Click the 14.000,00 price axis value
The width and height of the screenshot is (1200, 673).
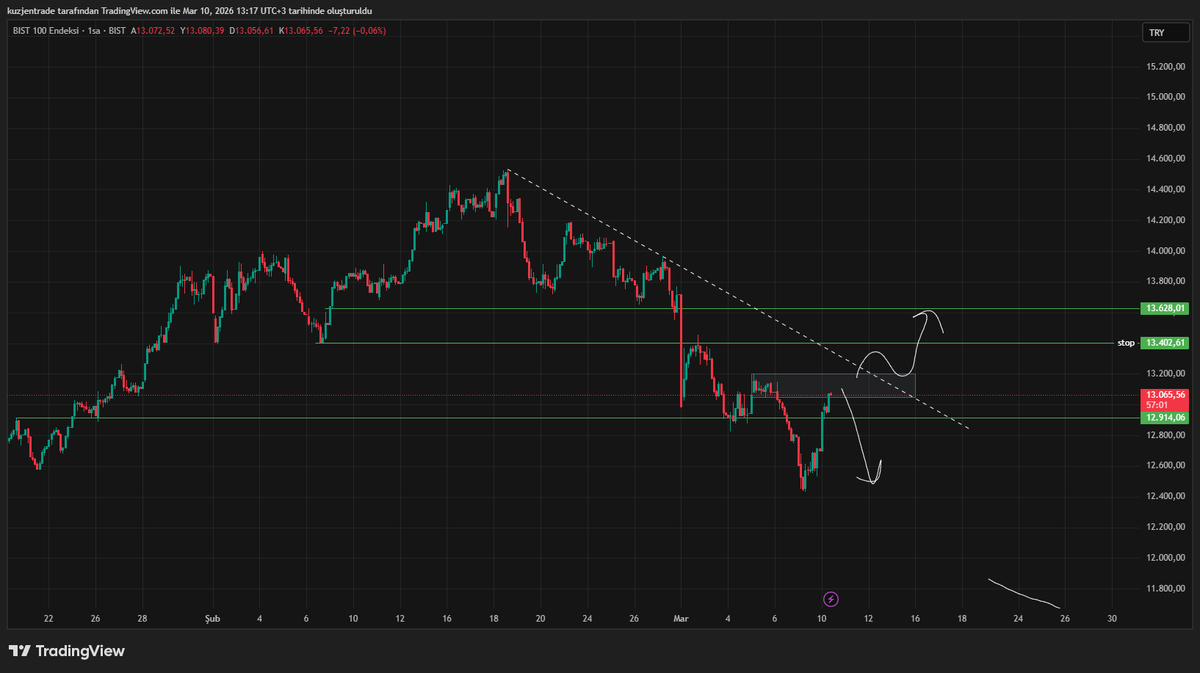[x=1165, y=250]
